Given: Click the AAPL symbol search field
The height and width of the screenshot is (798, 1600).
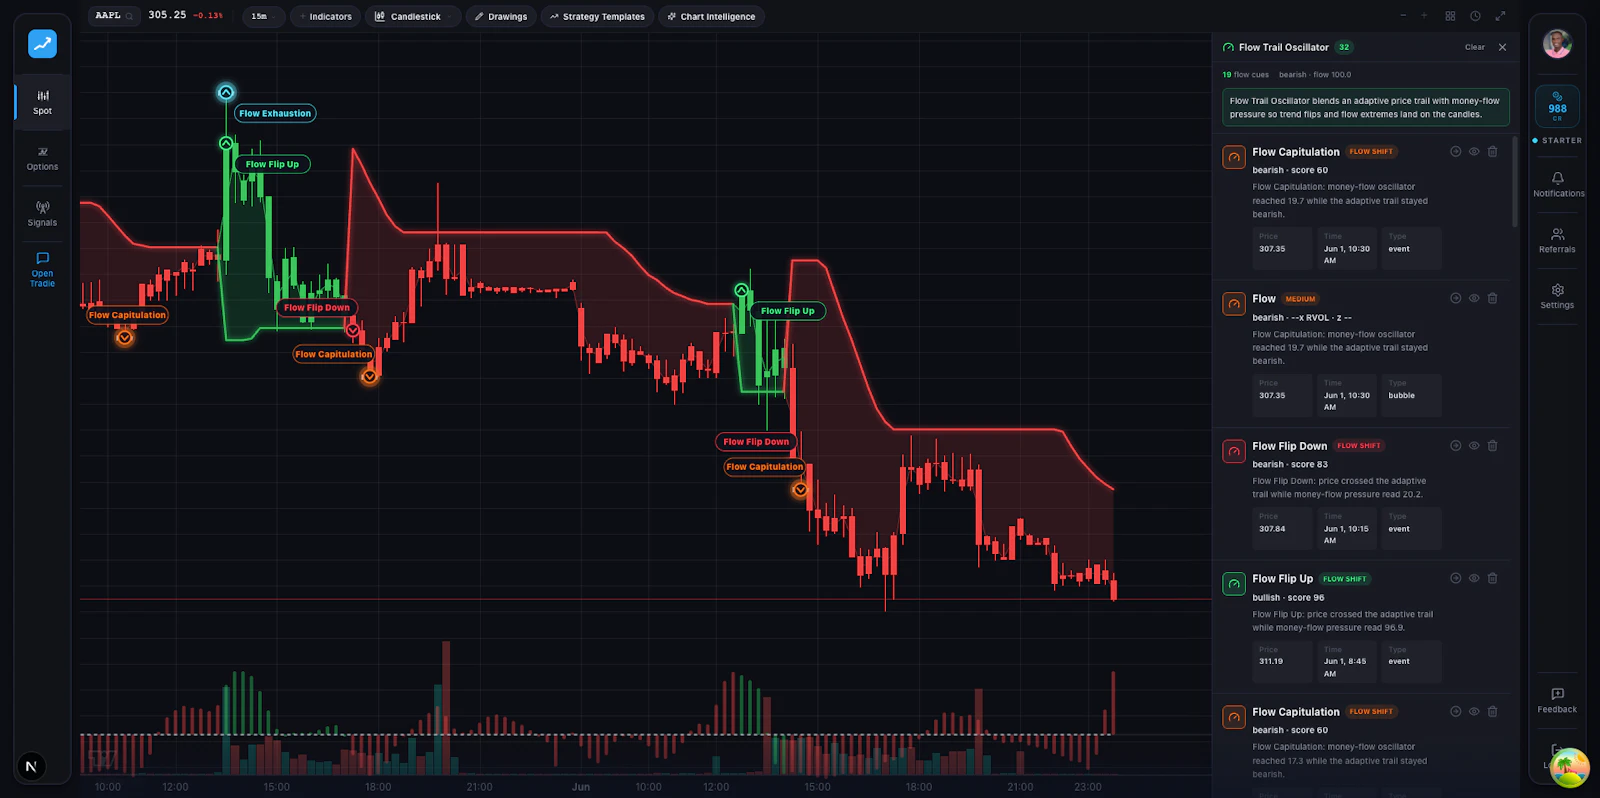Looking at the screenshot, I should 114,16.
